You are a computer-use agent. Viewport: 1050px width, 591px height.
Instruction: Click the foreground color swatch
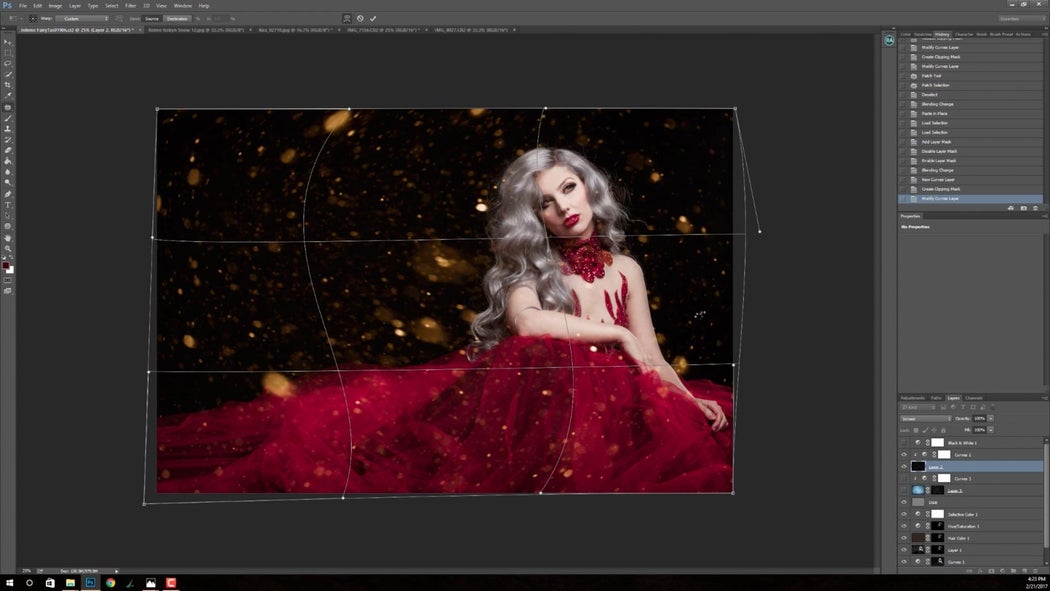pos(4,264)
